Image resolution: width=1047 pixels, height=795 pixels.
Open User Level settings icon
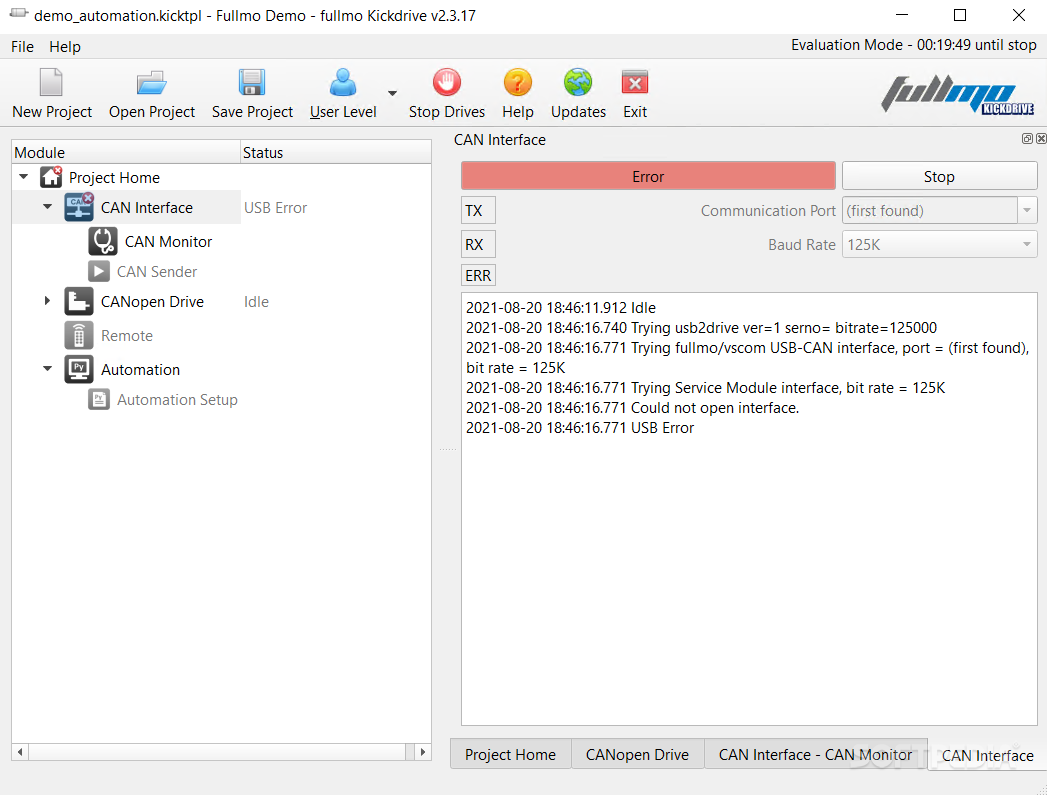pos(343,83)
